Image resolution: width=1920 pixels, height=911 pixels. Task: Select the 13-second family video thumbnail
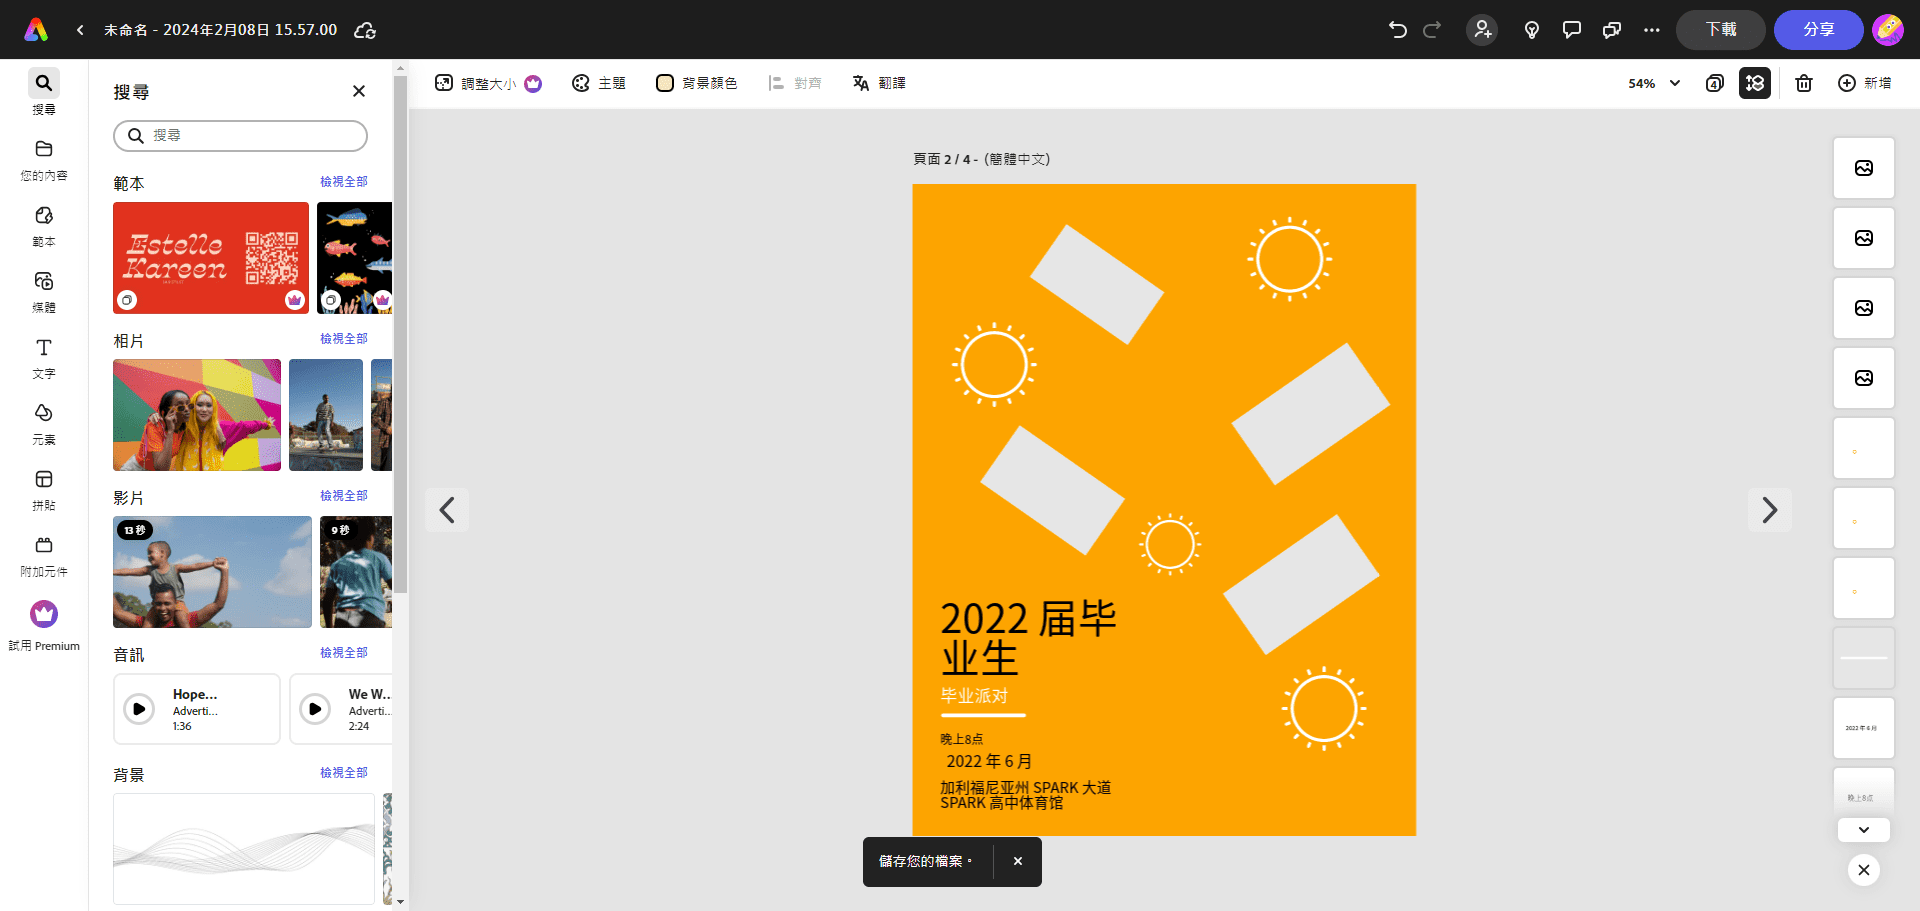pyautogui.click(x=212, y=572)
